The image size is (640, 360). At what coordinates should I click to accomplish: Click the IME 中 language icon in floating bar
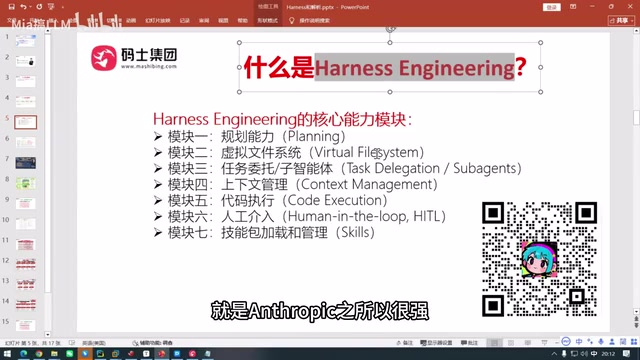pos(579,341)
